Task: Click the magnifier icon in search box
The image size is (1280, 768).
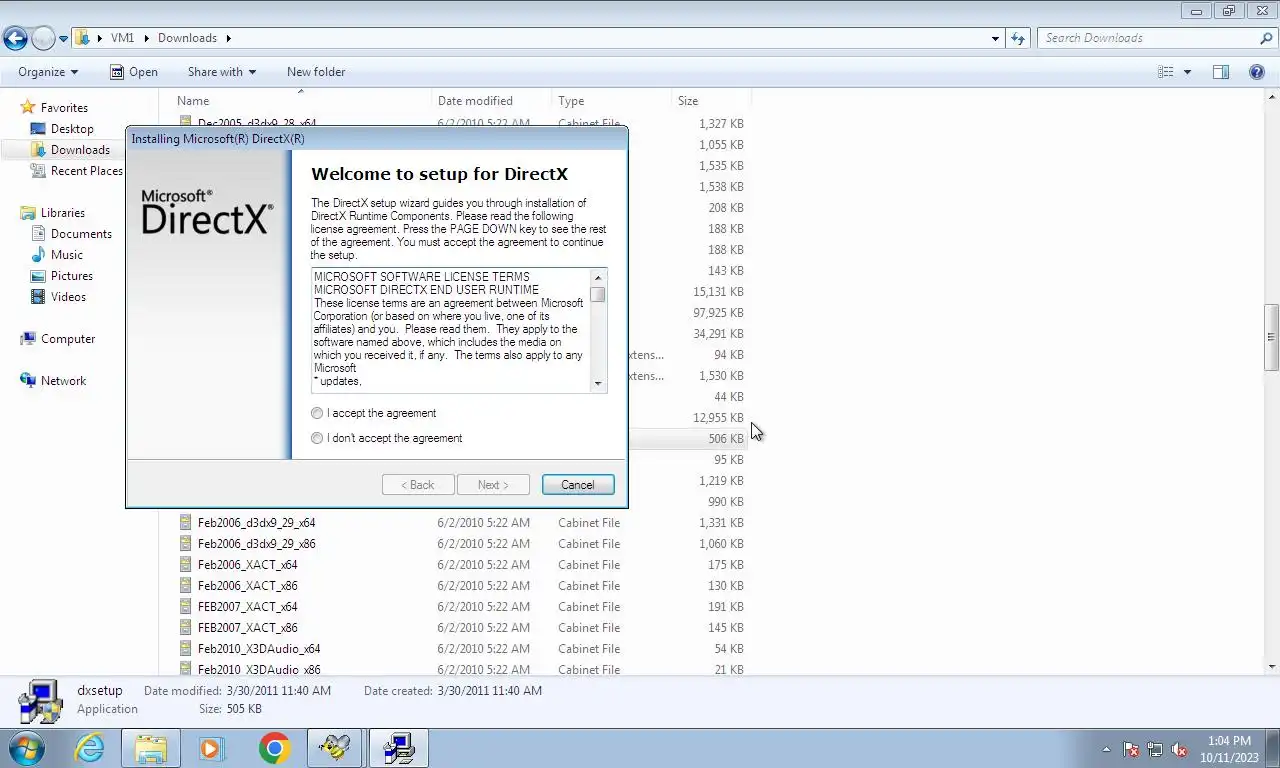Action: (1266, 38)
